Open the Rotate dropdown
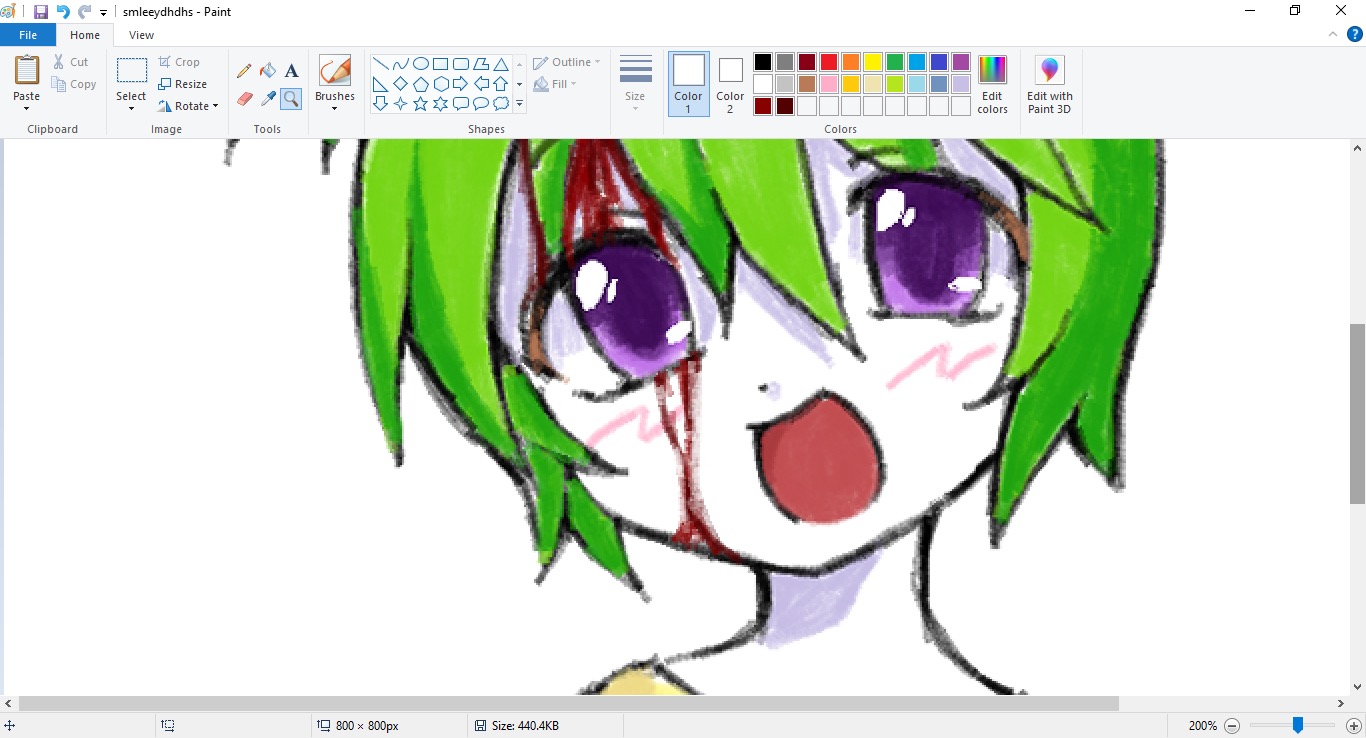Screen dimensions: 1366x738 click(189, 106)
